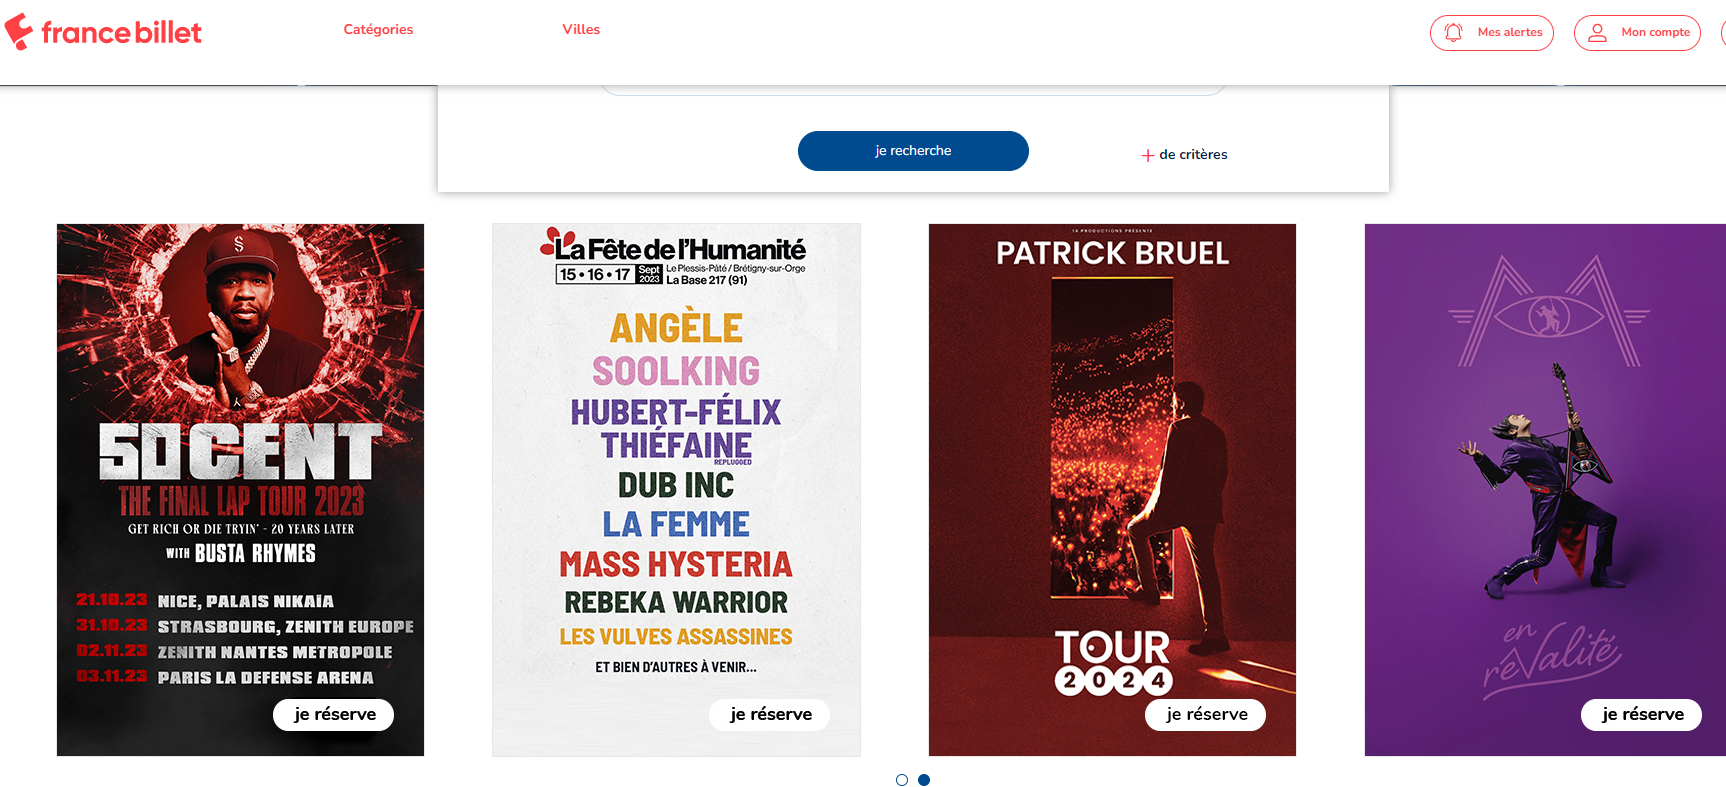Click the user icon for Mon compte
The image size is (1726, 787).
coord(1598,32)
